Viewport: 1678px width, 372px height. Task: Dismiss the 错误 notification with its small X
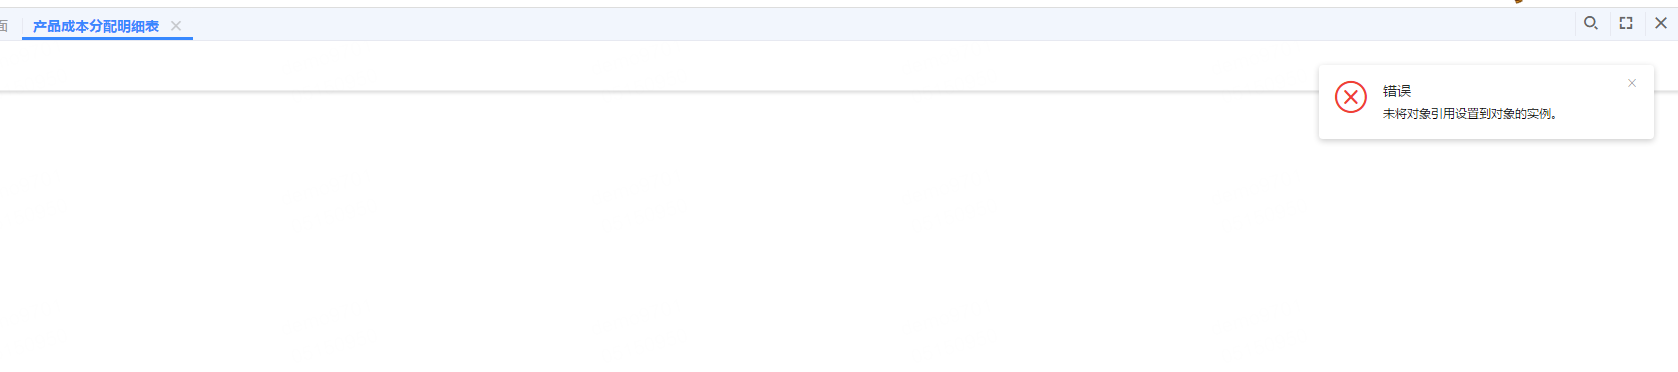[x=1632, y=83]
